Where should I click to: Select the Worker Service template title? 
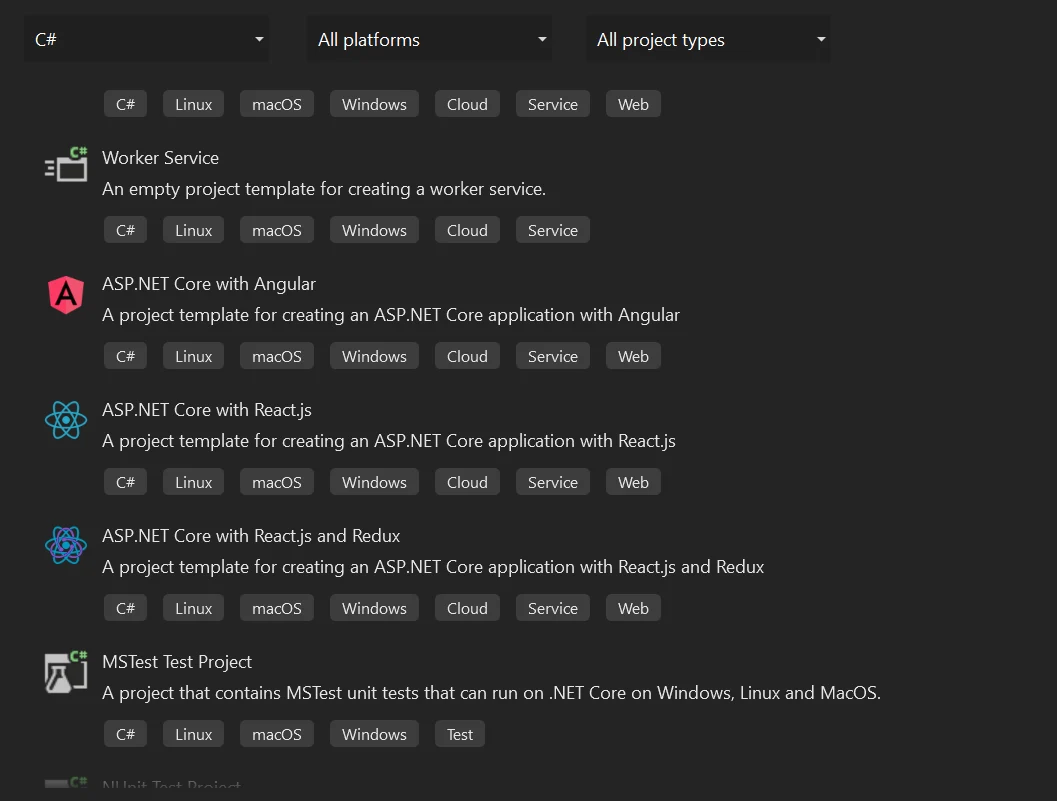[x=160, y=158]
